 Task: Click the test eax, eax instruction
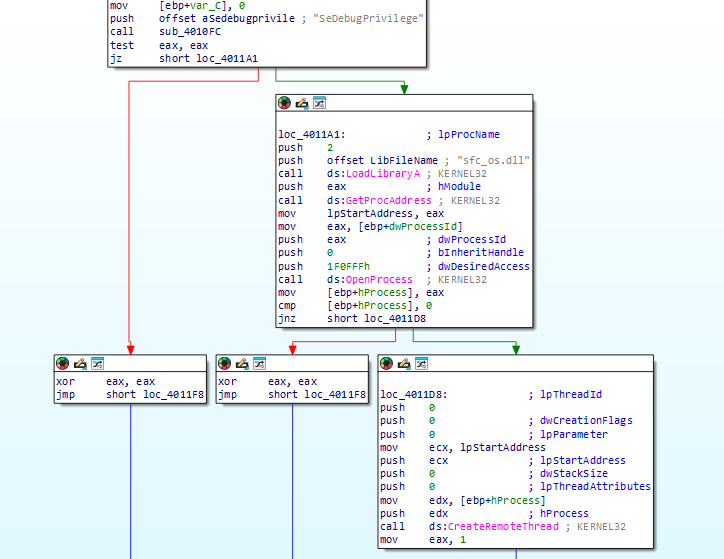(x=159, y=45)
